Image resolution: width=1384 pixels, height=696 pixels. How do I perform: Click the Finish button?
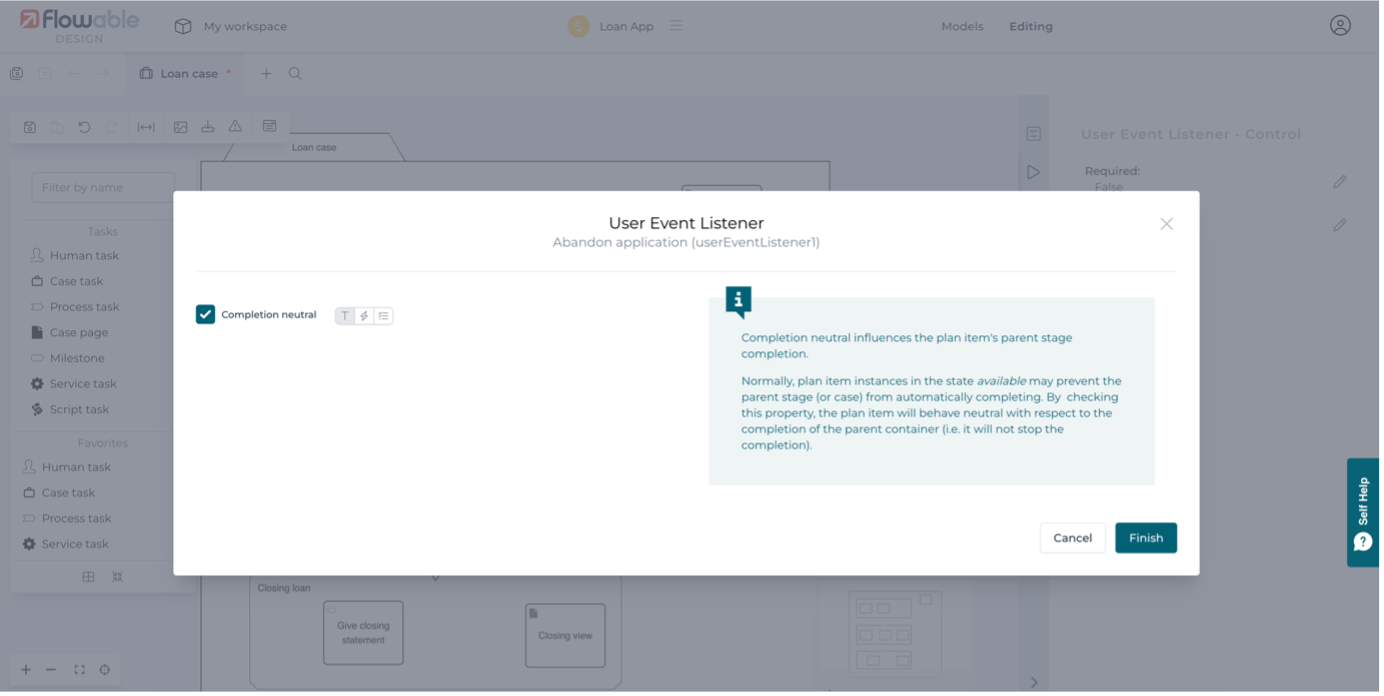(1145, 538)
